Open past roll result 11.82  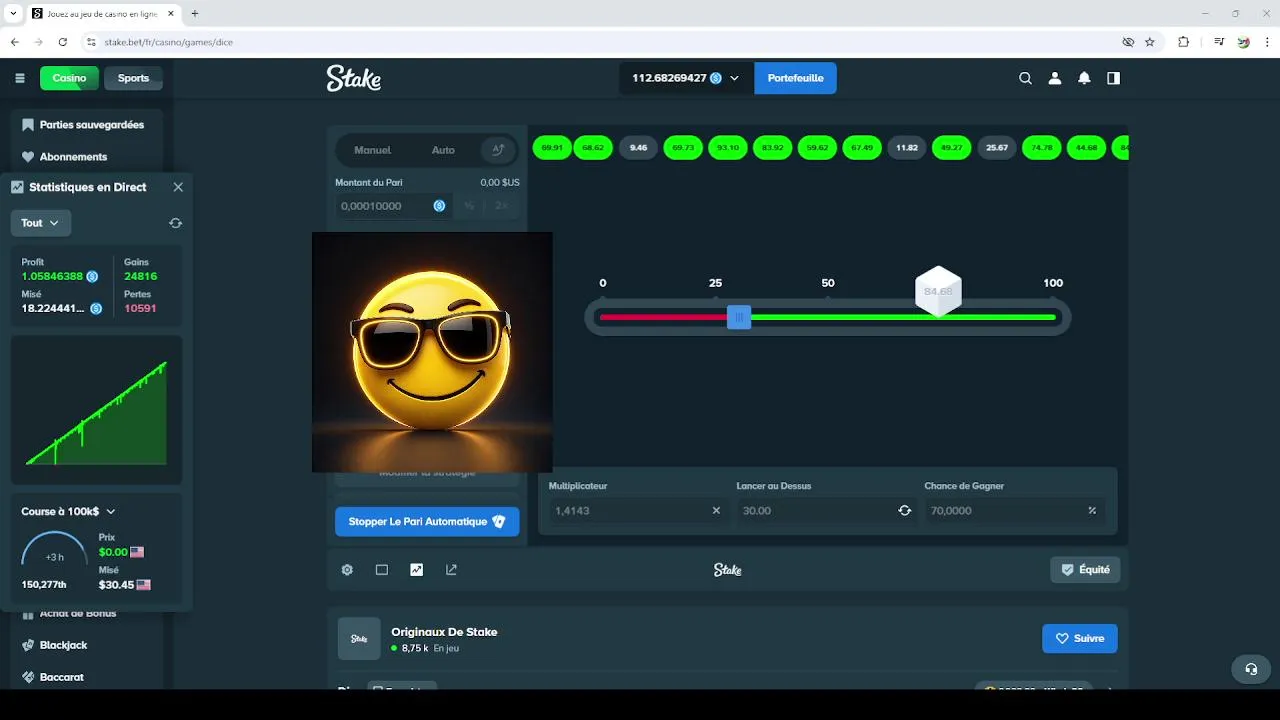pyautogui.click(x=907, y=147)
